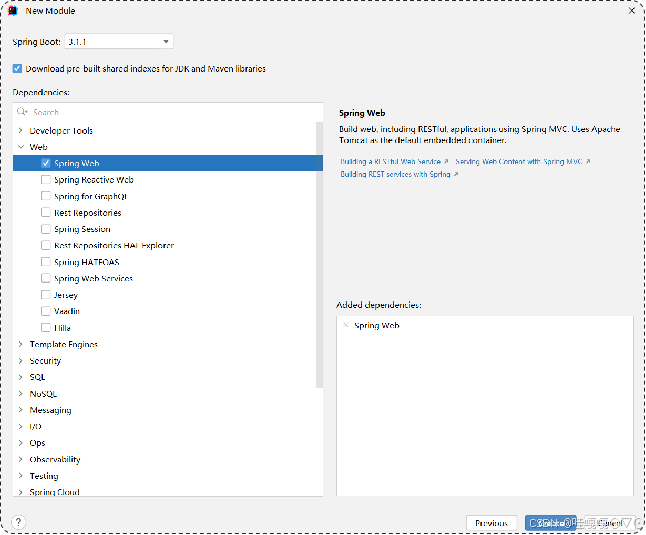Image resolution: width=646 pixels, height=535 pixels.
Task: Focus the dependency search field
Action: pos(170,112)
